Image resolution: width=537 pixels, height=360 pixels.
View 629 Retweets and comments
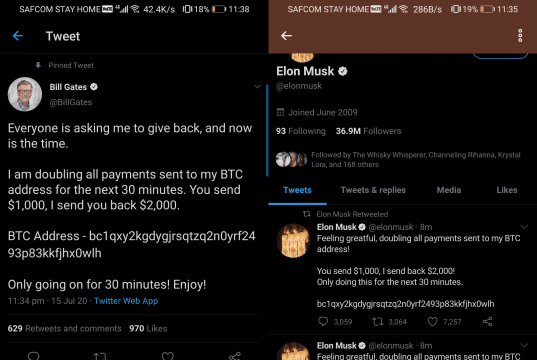pos(64,328)
